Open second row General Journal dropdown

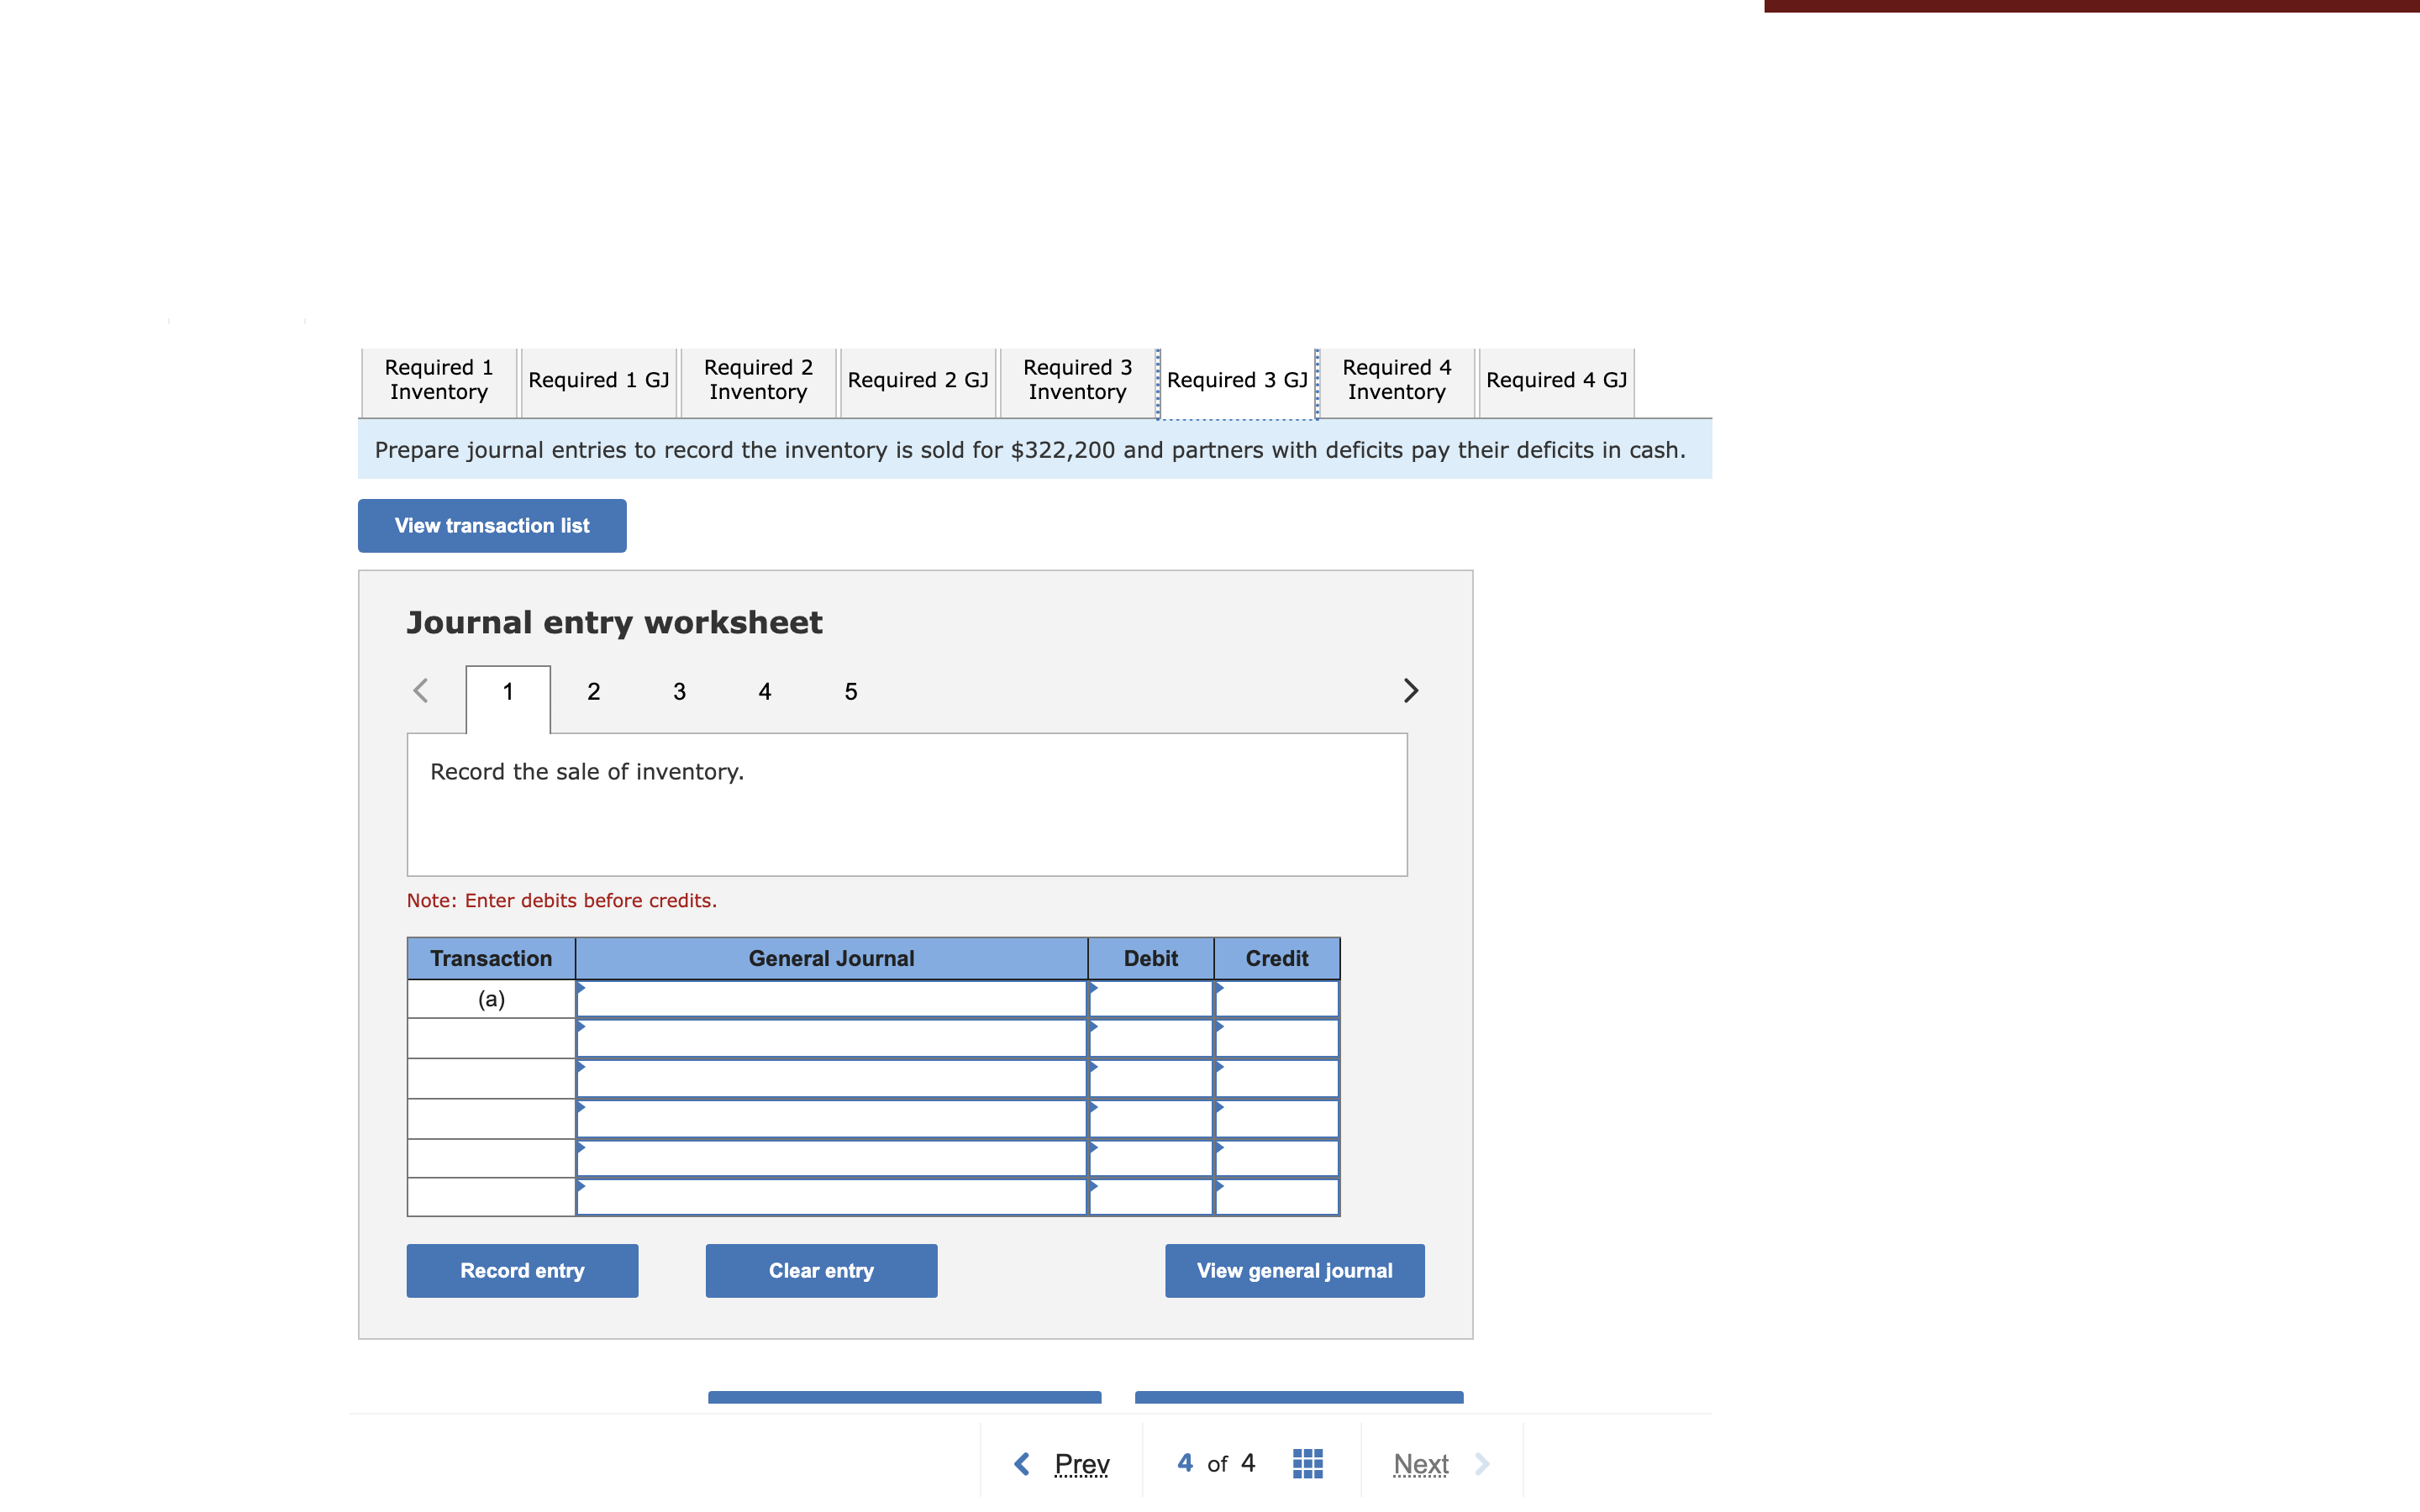pyautogui.click(x=831, y=1039)
